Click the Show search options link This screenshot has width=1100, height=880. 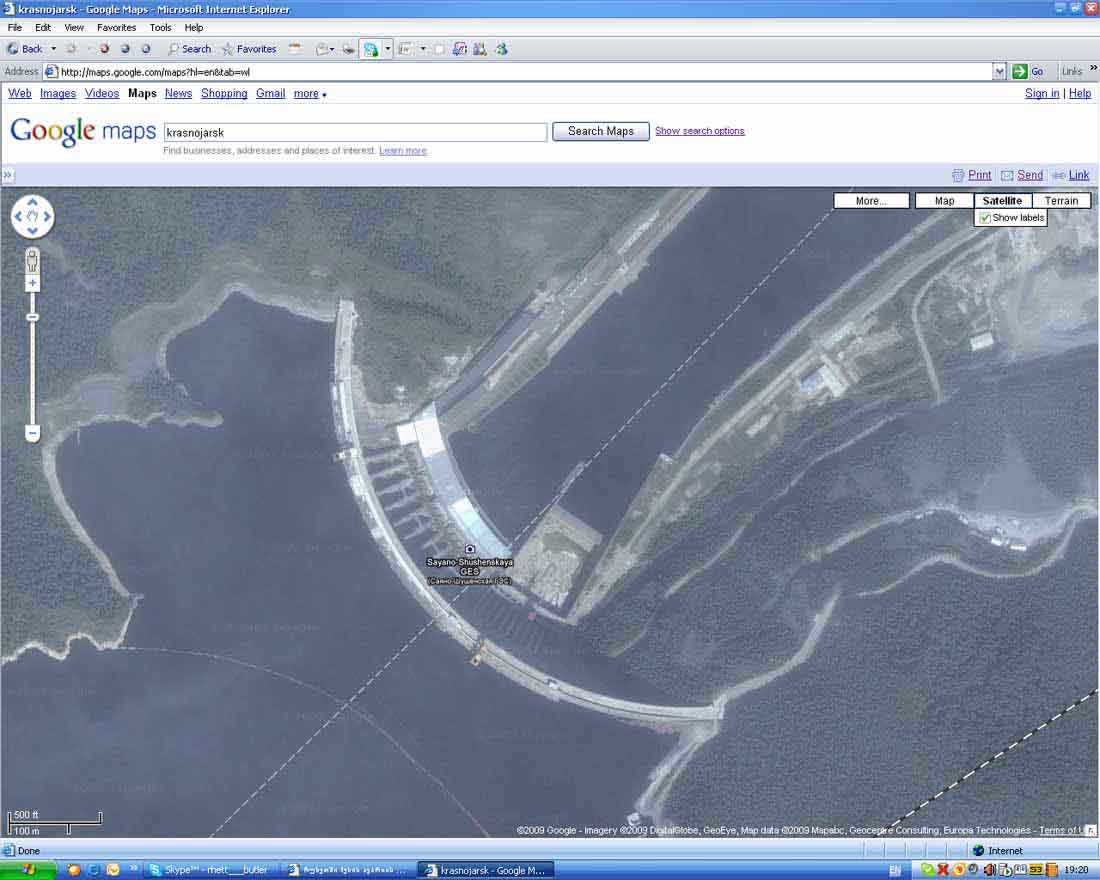point(699,131)
